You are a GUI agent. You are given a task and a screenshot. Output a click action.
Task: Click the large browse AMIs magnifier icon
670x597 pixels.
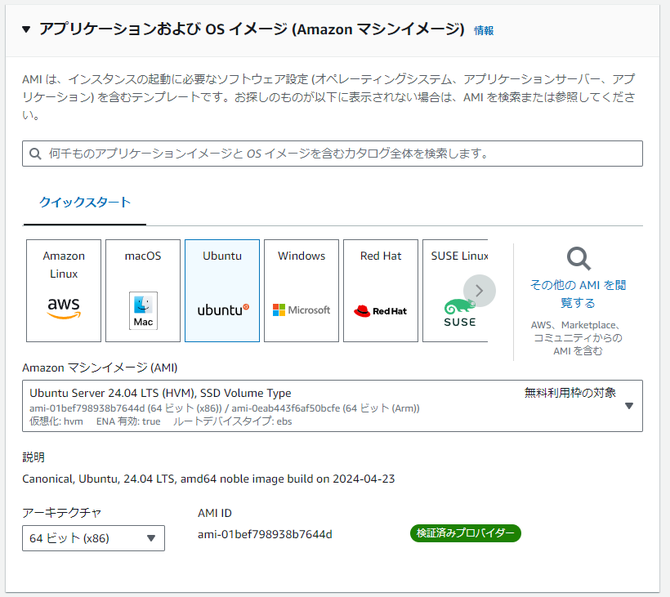click(x=579, y=259)
